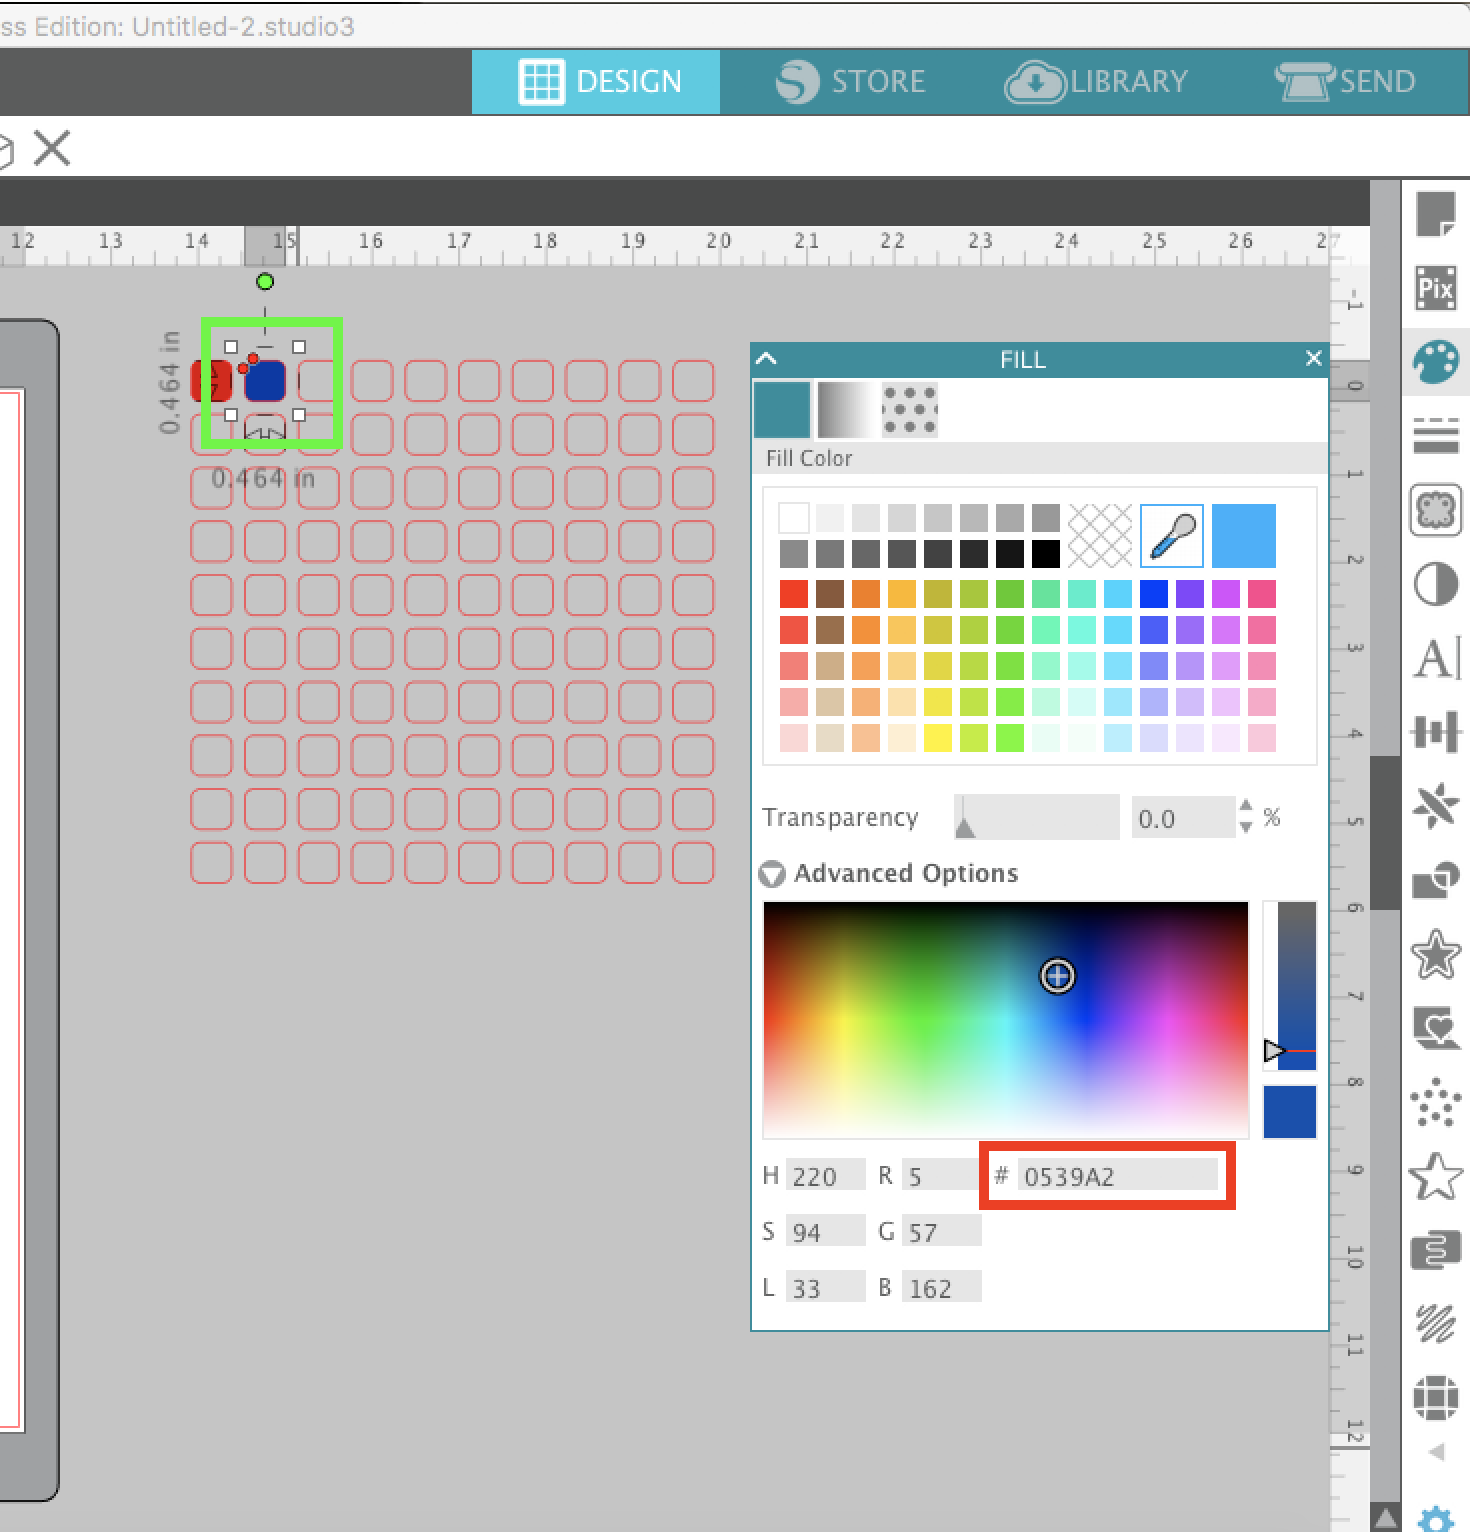
Task: Select the pattern fill tab
Action: pyautogui.click(x=909, y=410)
